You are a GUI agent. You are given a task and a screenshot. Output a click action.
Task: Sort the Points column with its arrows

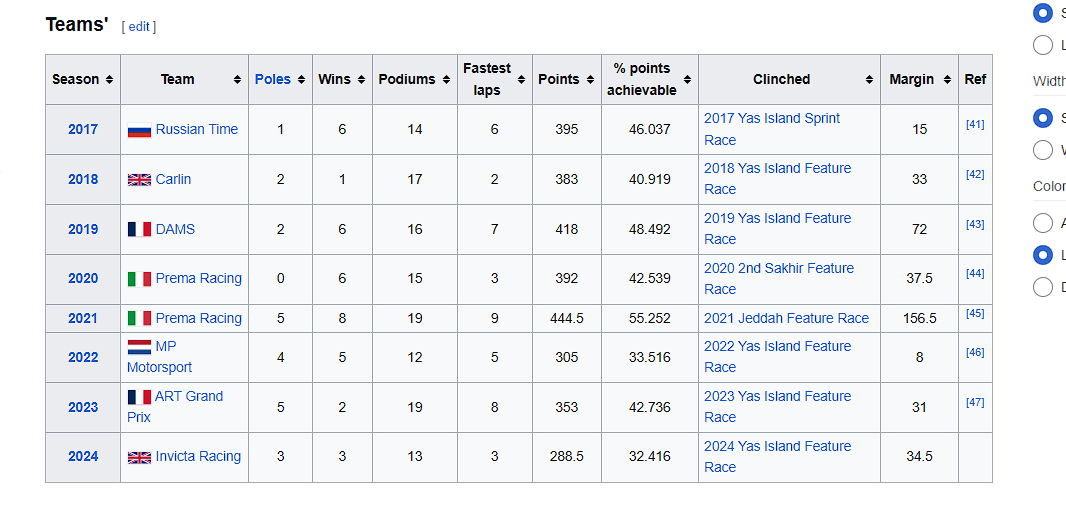click(x=590, y=80)
